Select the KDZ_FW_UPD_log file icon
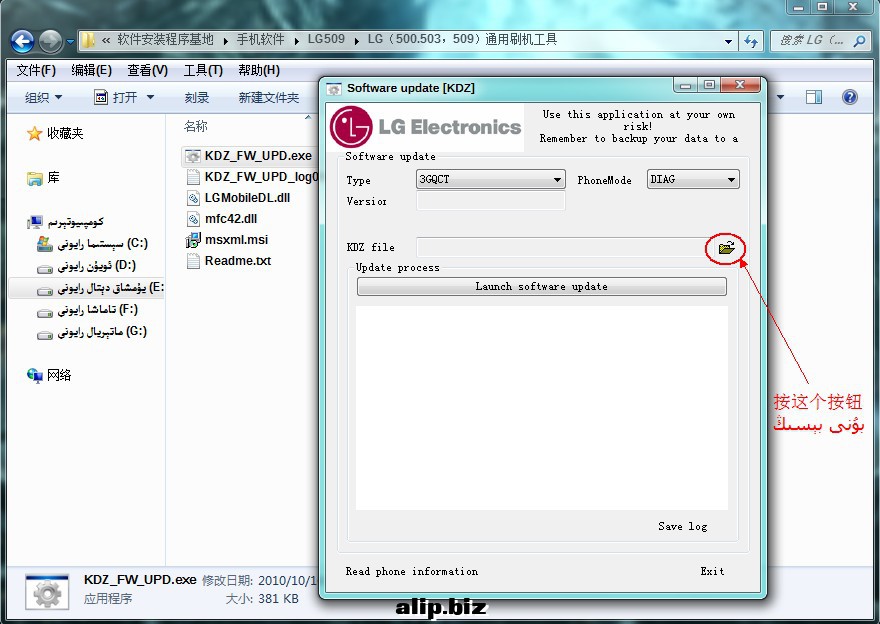The width and height of the screenshot is (880, 624). [193, 177]
